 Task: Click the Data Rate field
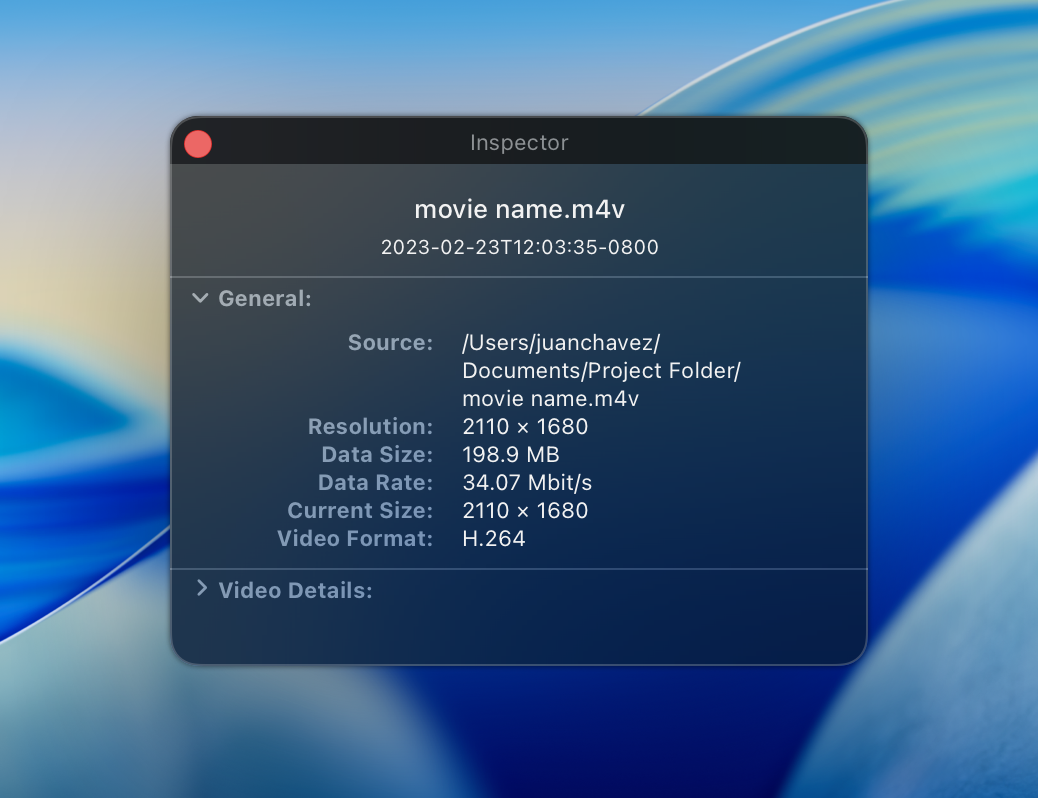[527, 482]
